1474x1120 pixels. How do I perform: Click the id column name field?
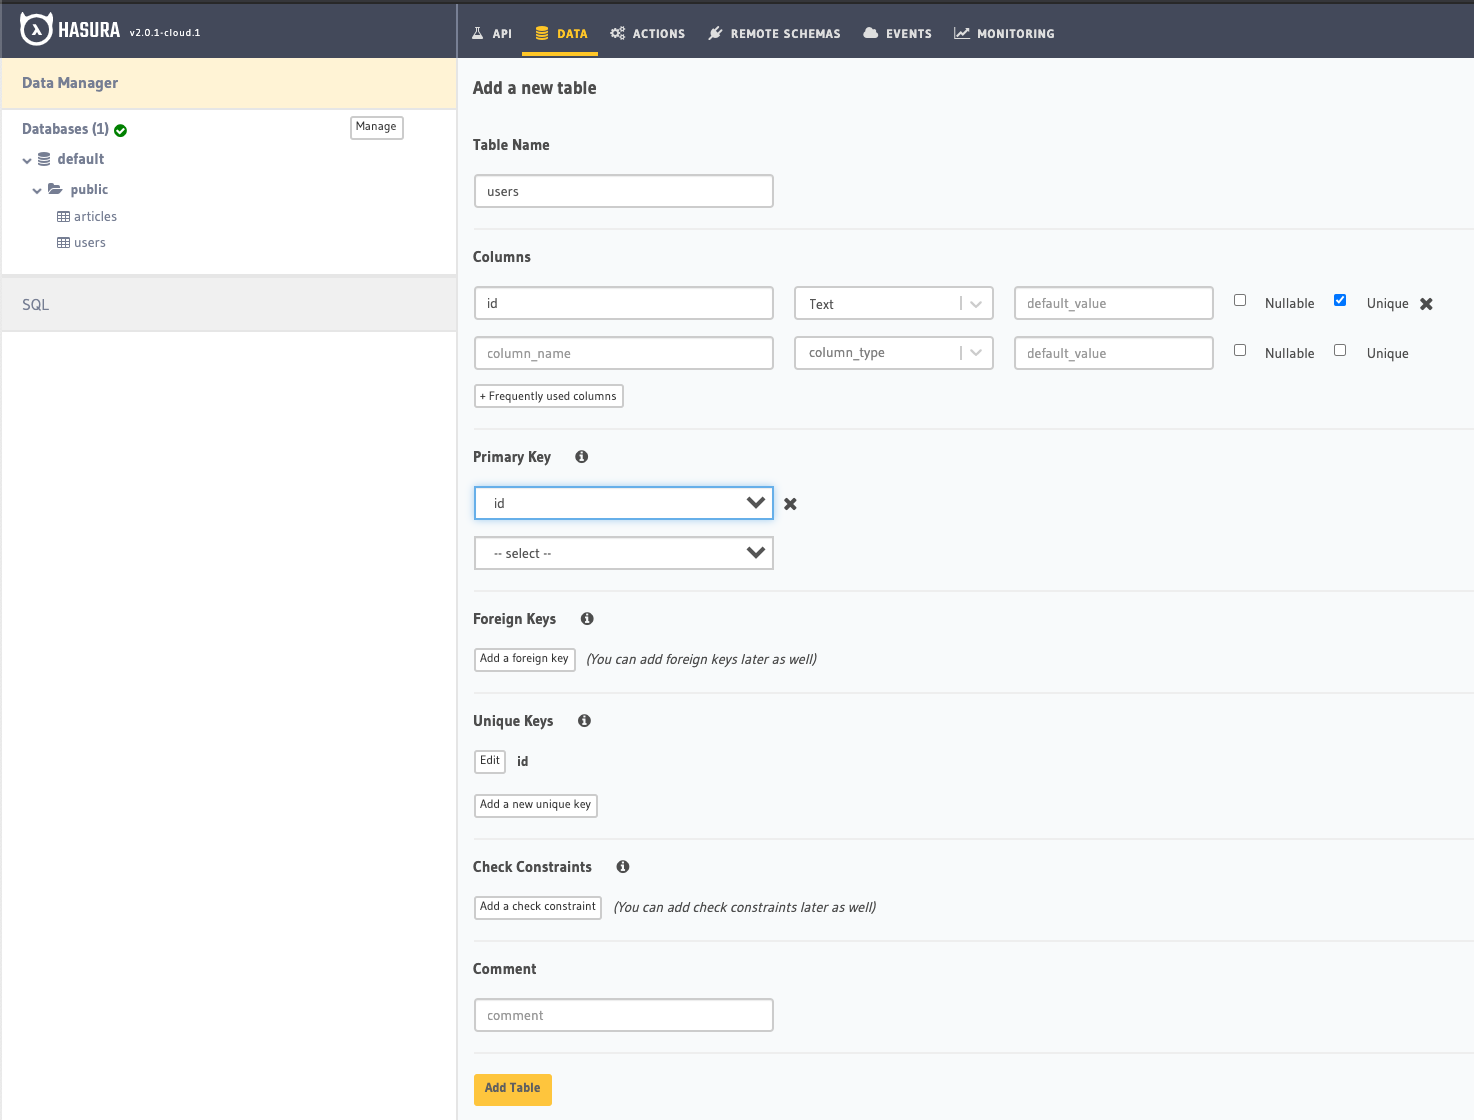pos(624,303)
